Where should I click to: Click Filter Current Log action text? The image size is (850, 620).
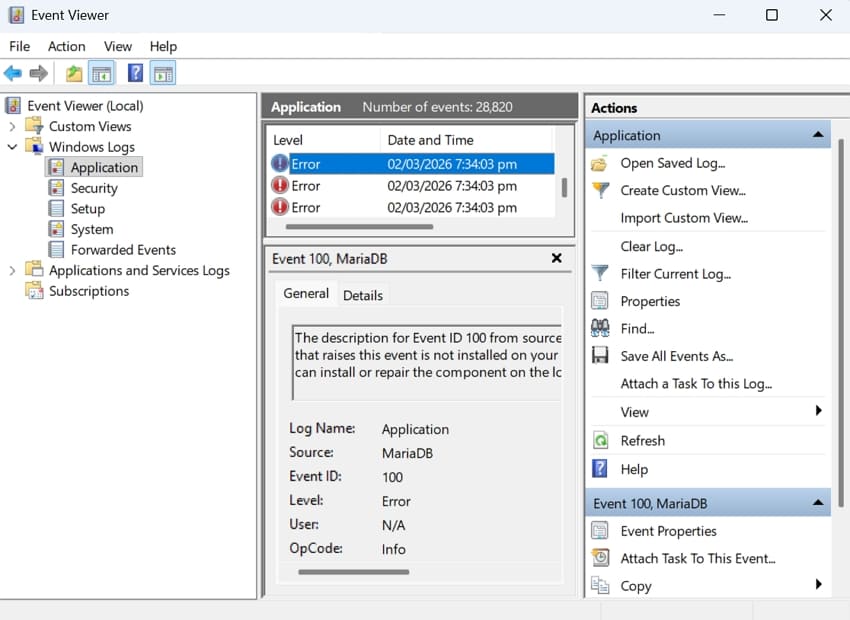click(x=675, y=274)
